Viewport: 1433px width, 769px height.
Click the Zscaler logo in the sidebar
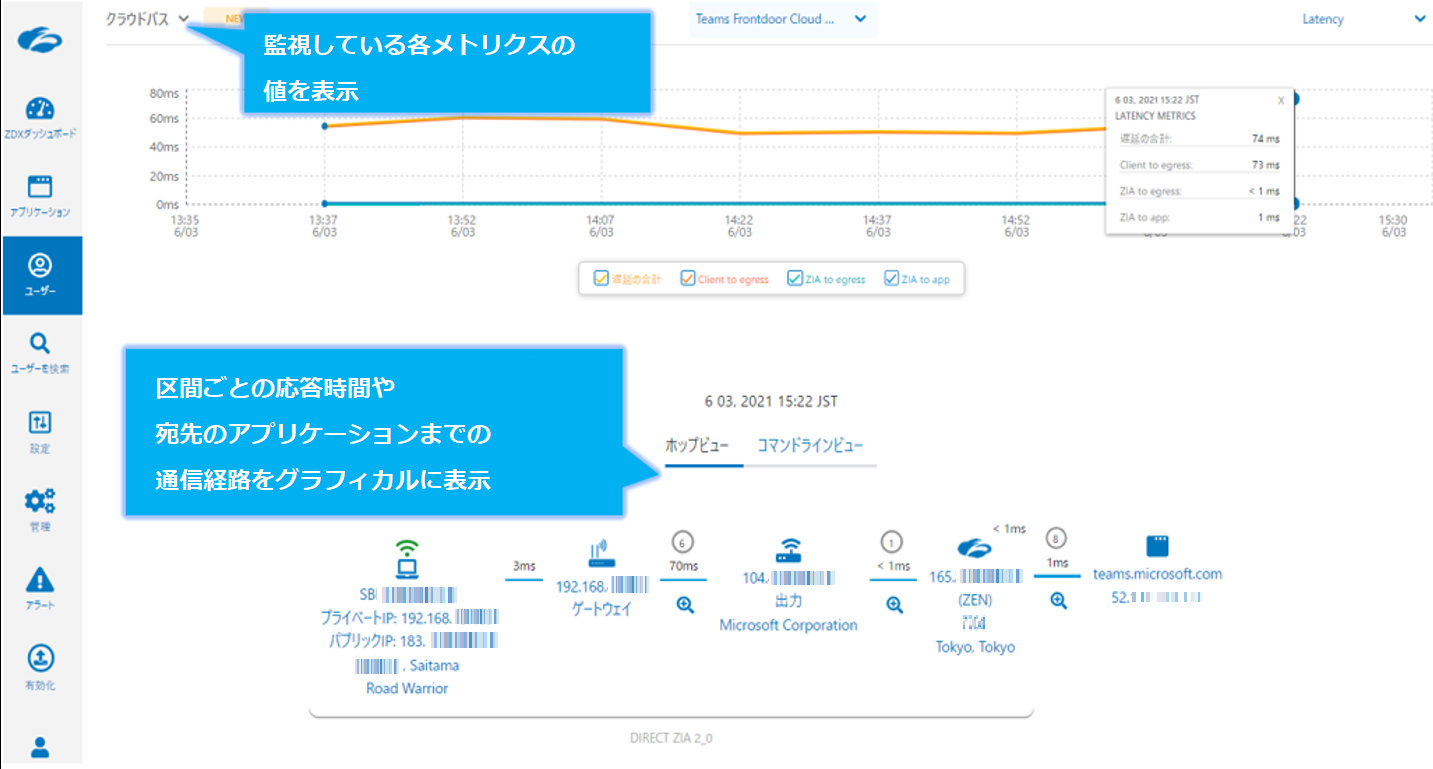coord(40,39)
